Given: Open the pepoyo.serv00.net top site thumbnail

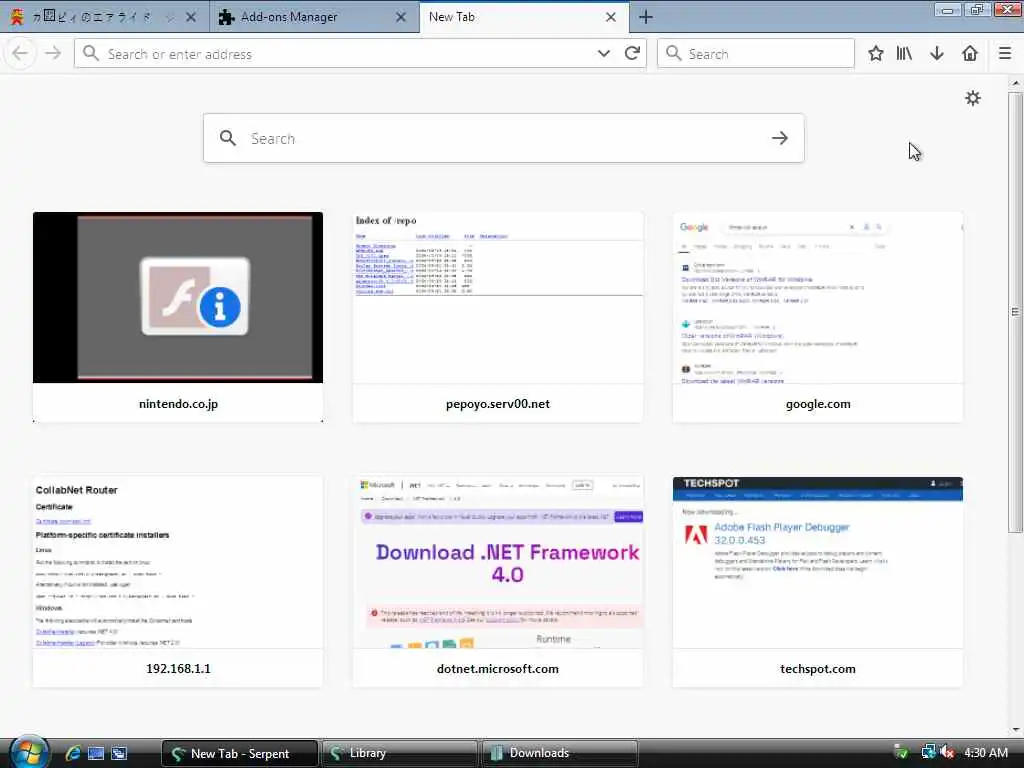Looking at the screenshot, I should tap(498, 297).
